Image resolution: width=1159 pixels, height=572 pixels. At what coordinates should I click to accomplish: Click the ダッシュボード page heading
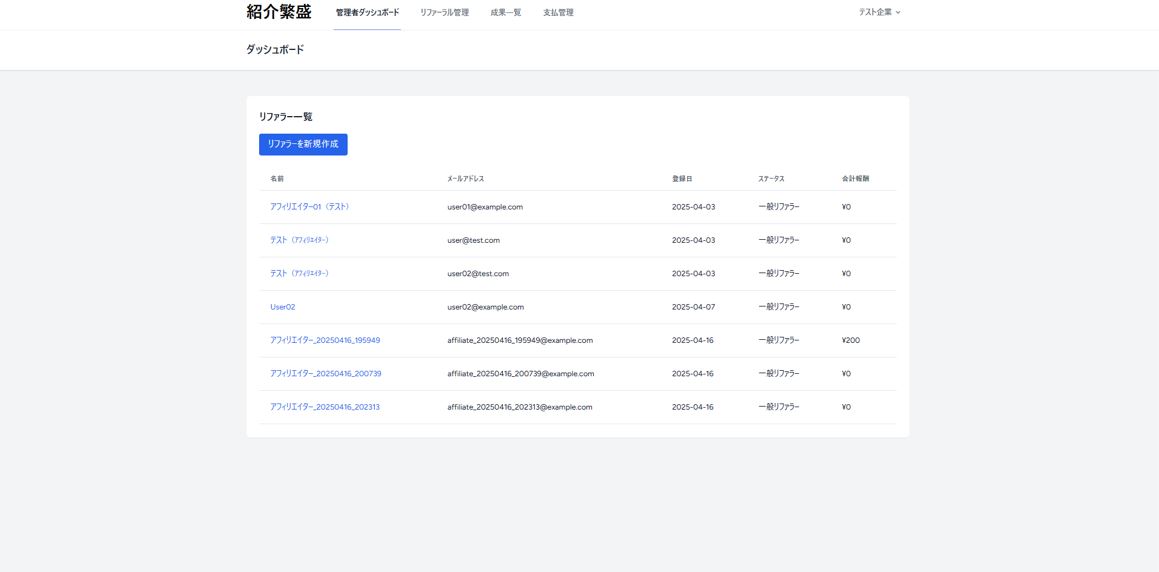click(x=275, y=50)
